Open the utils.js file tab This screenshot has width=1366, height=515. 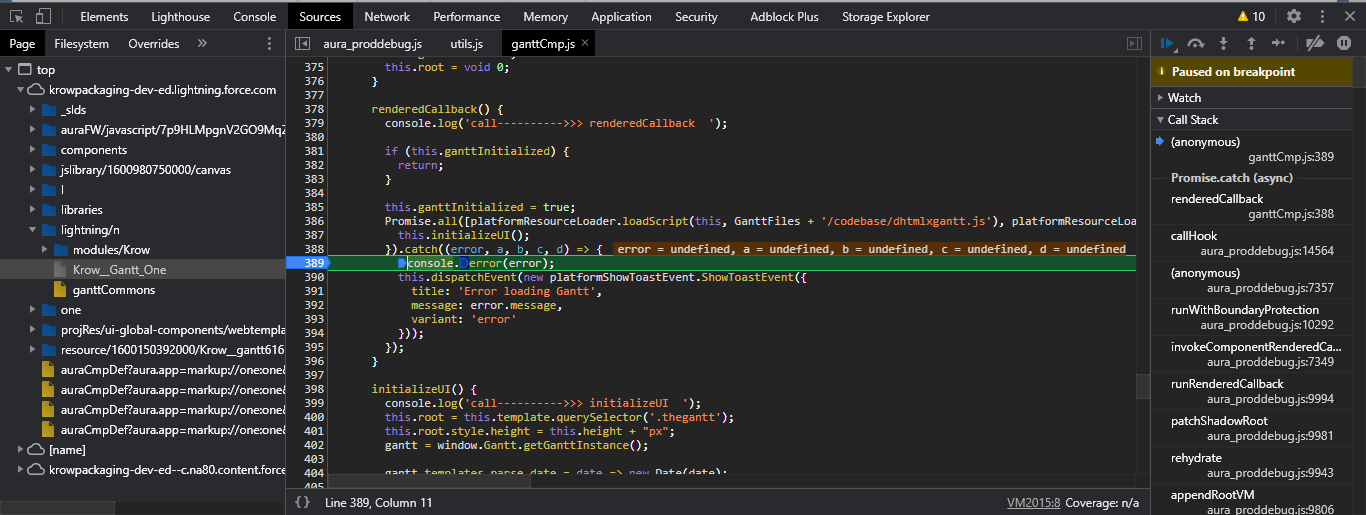pos(466,44)
